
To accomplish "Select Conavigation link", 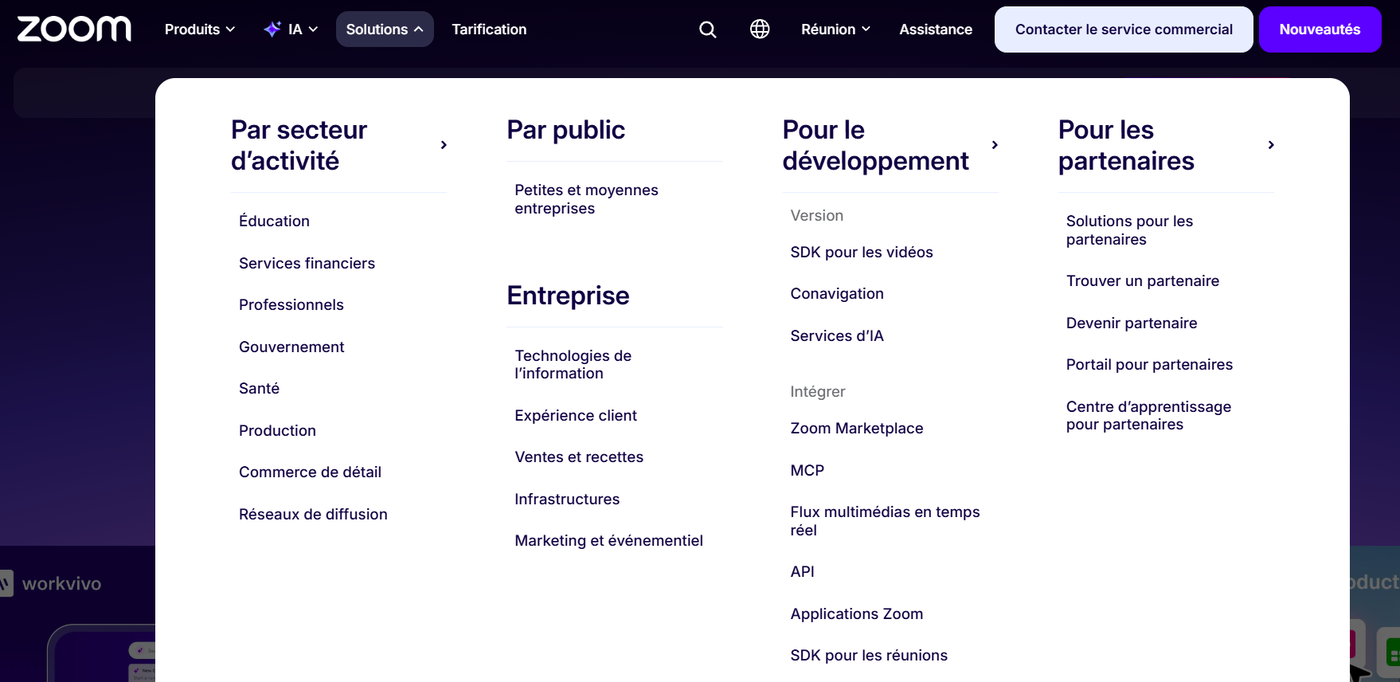I will tap(837, 294).
